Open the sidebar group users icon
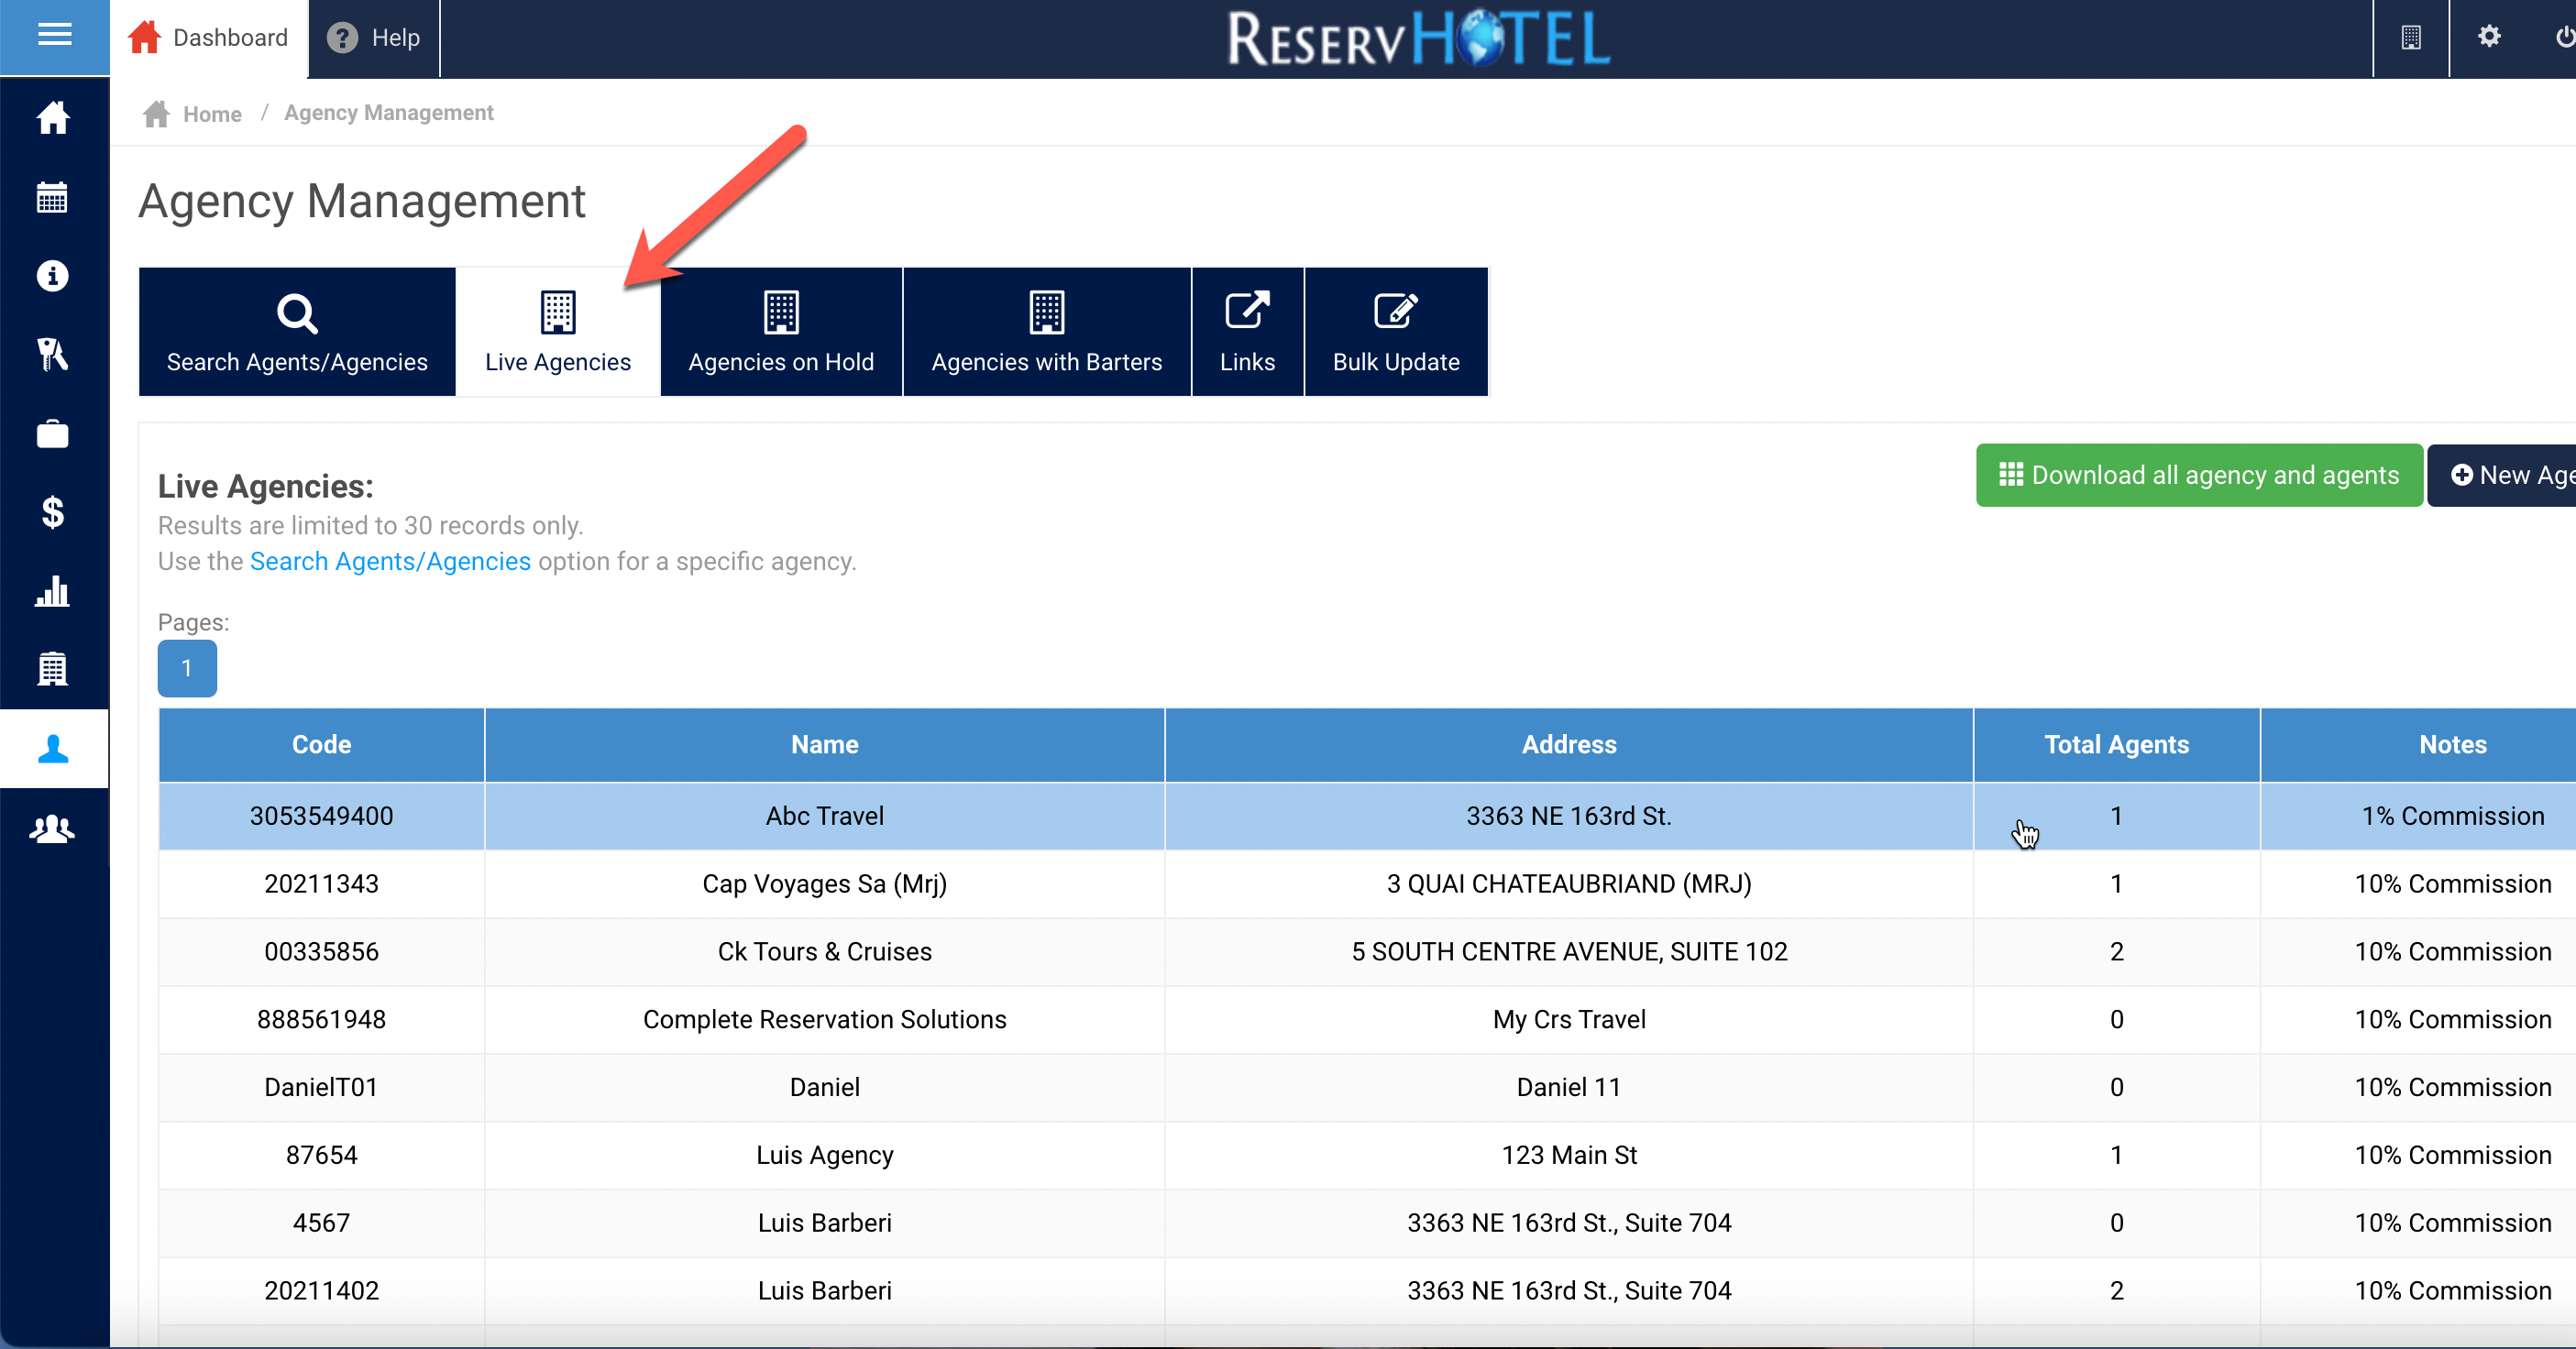The height and width of the screenshot is (1349, 2576). click(53, 828)
